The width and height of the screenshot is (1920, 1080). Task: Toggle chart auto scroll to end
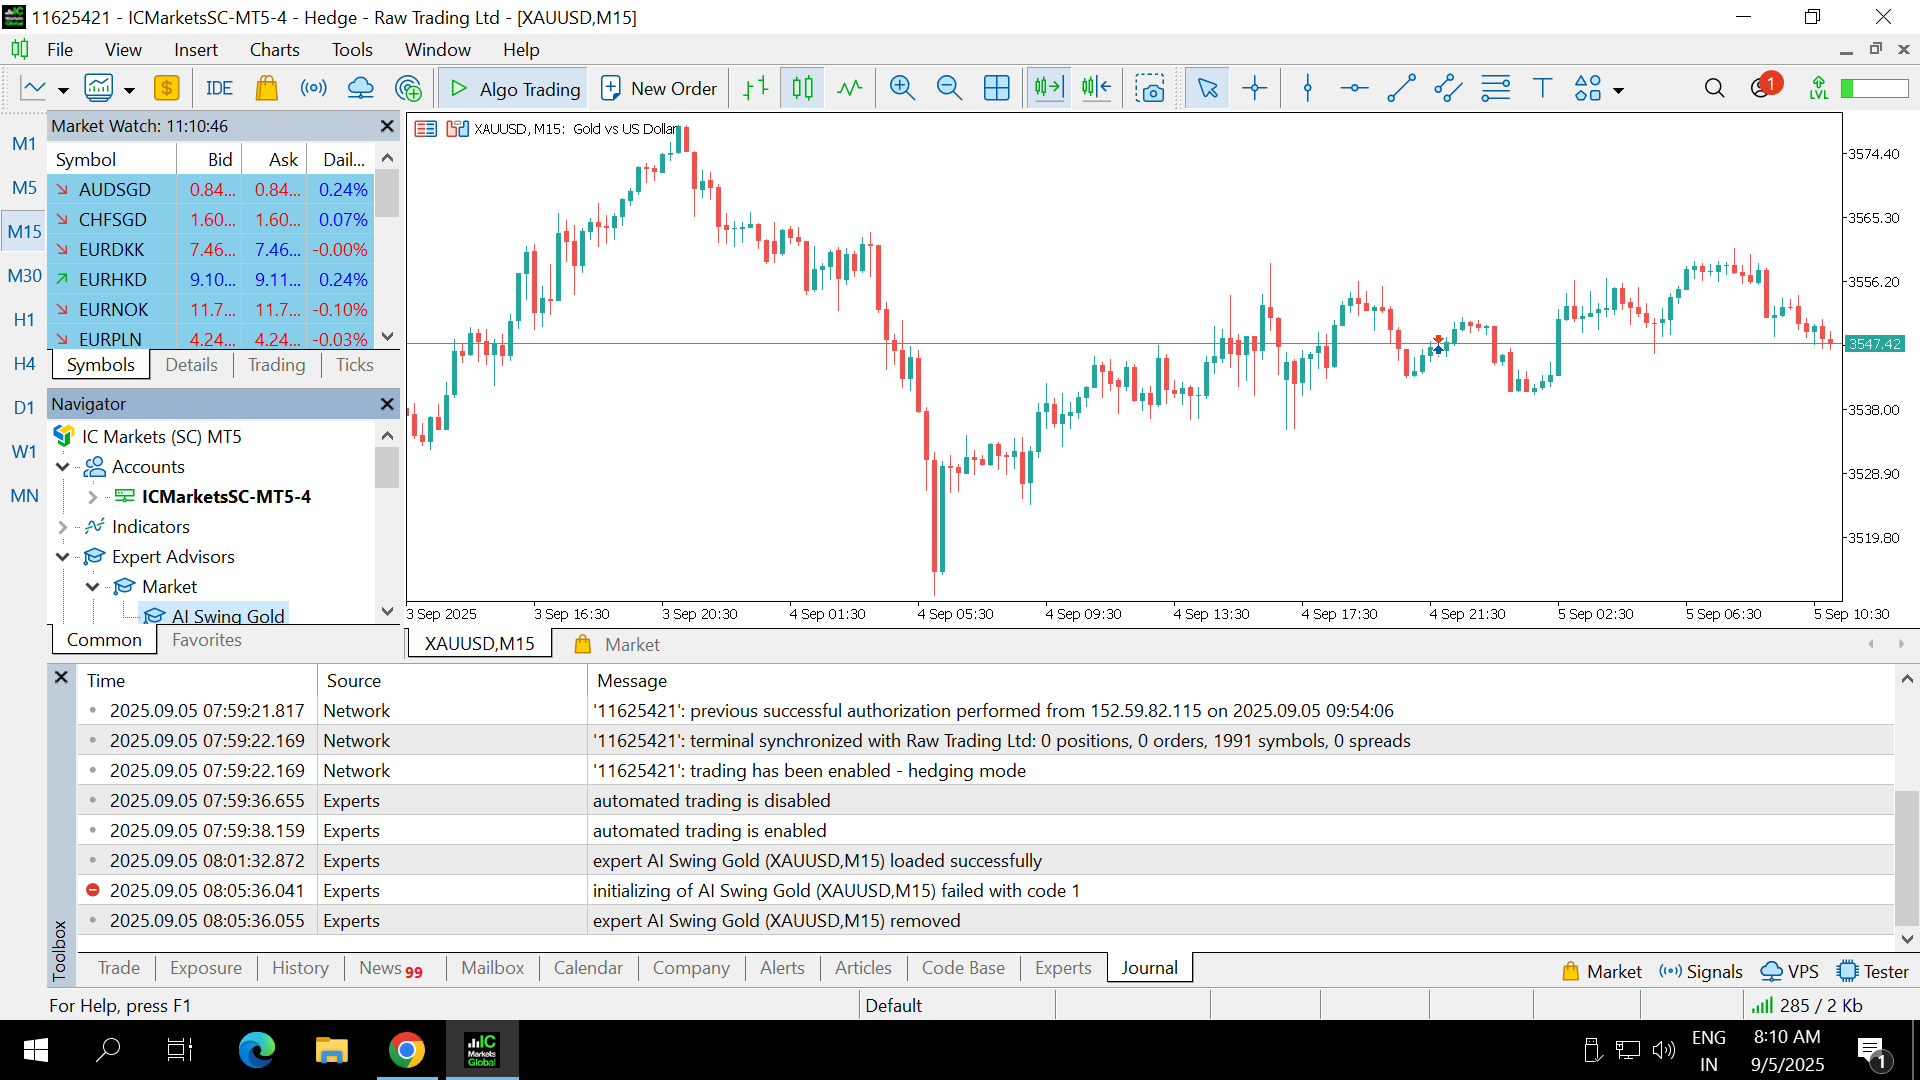click(1048, 88)
